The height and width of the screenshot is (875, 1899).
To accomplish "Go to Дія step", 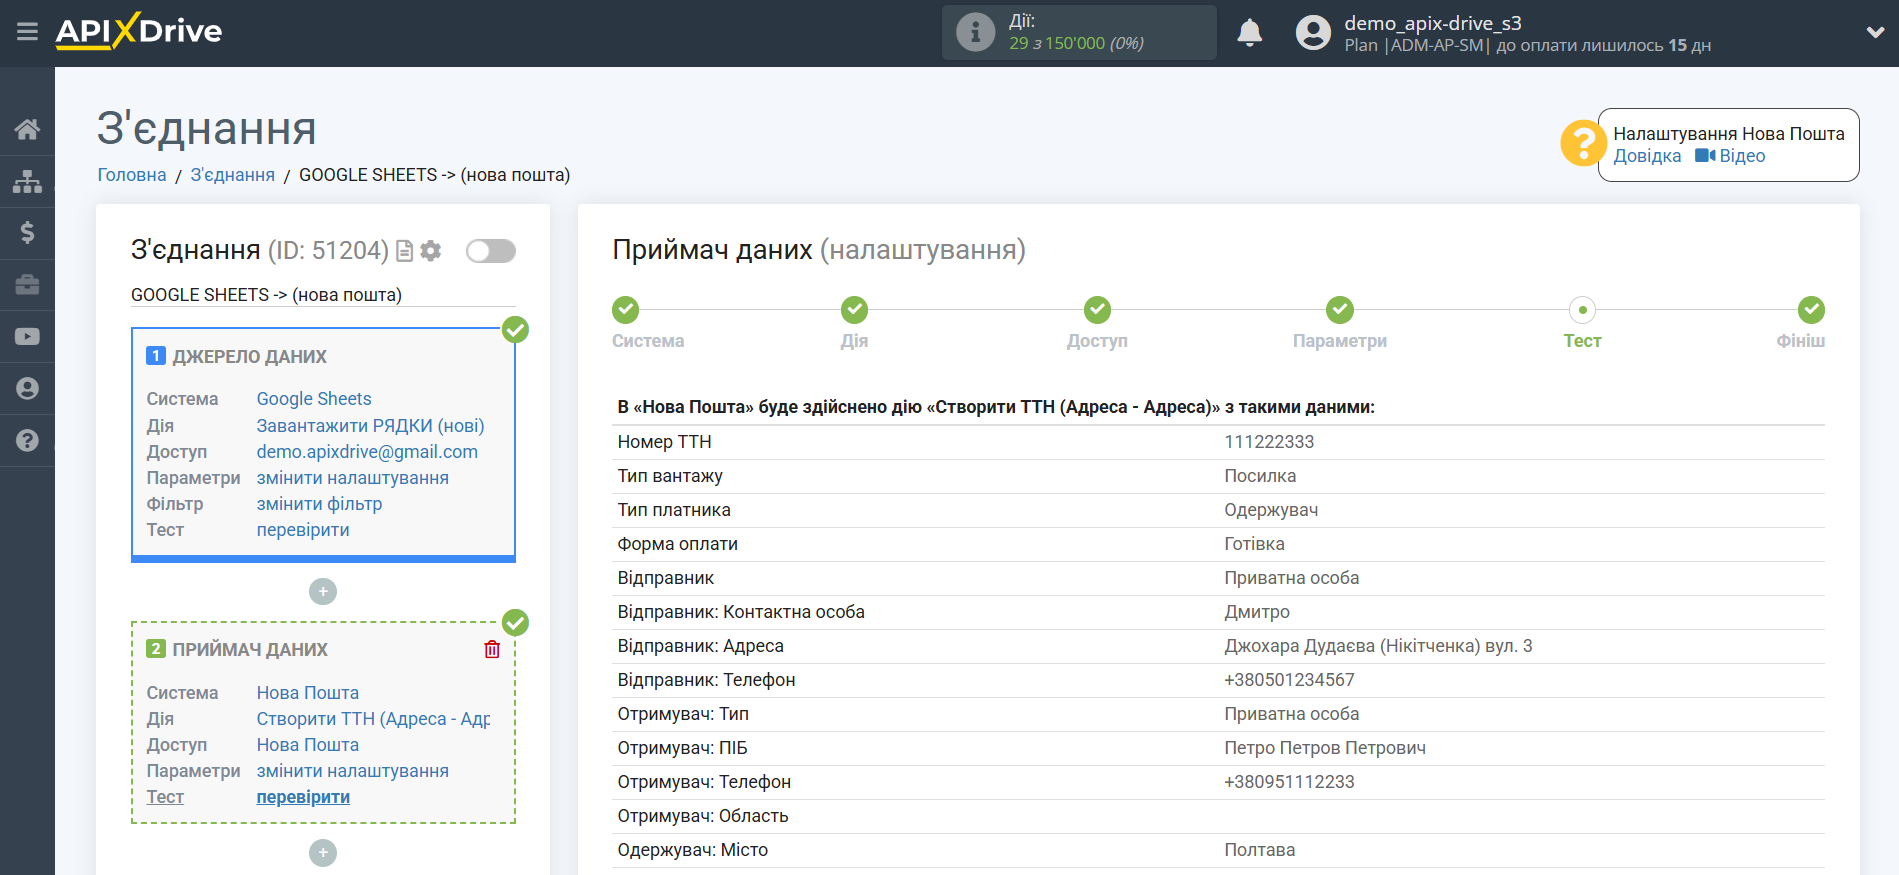I will (854, 310).
